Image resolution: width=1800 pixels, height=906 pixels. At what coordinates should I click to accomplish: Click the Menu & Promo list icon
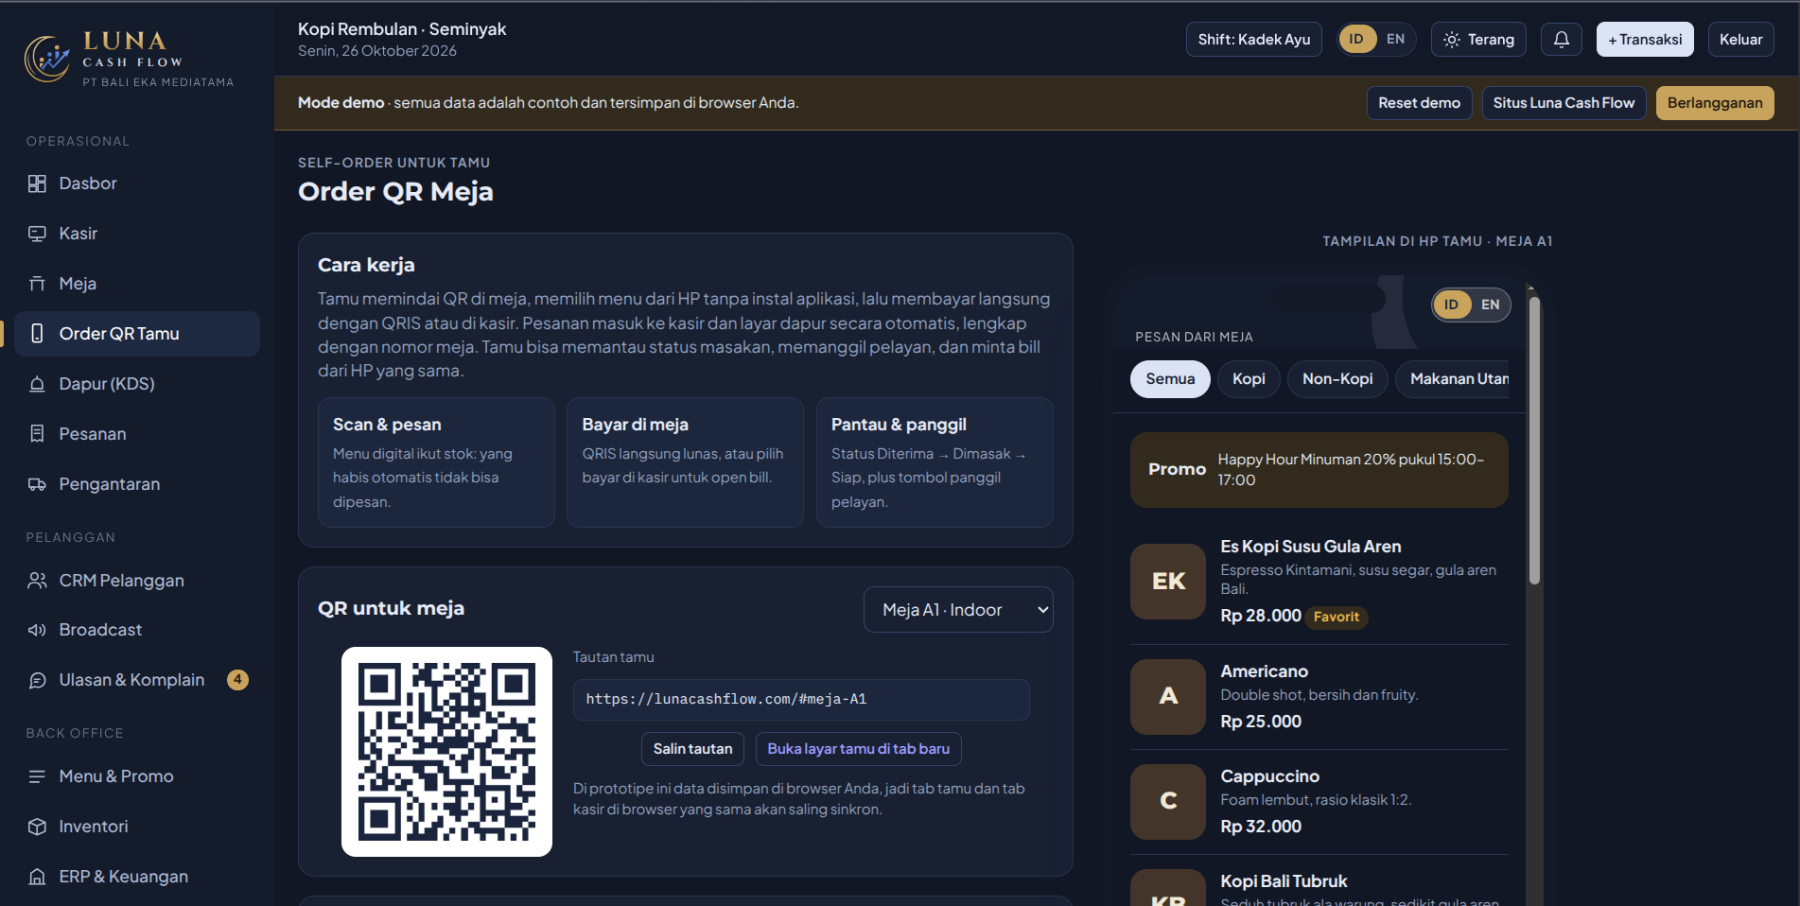click(37, 776)
